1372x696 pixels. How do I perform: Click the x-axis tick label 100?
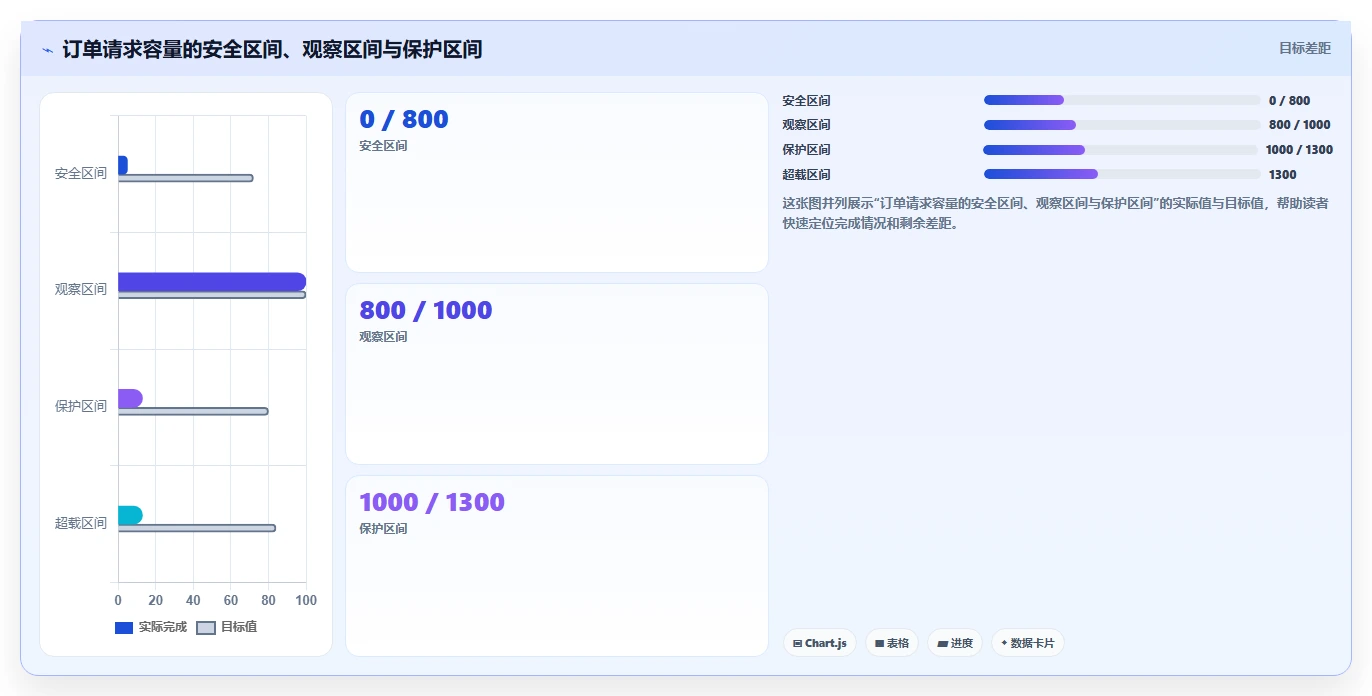(x=306, y=601)
